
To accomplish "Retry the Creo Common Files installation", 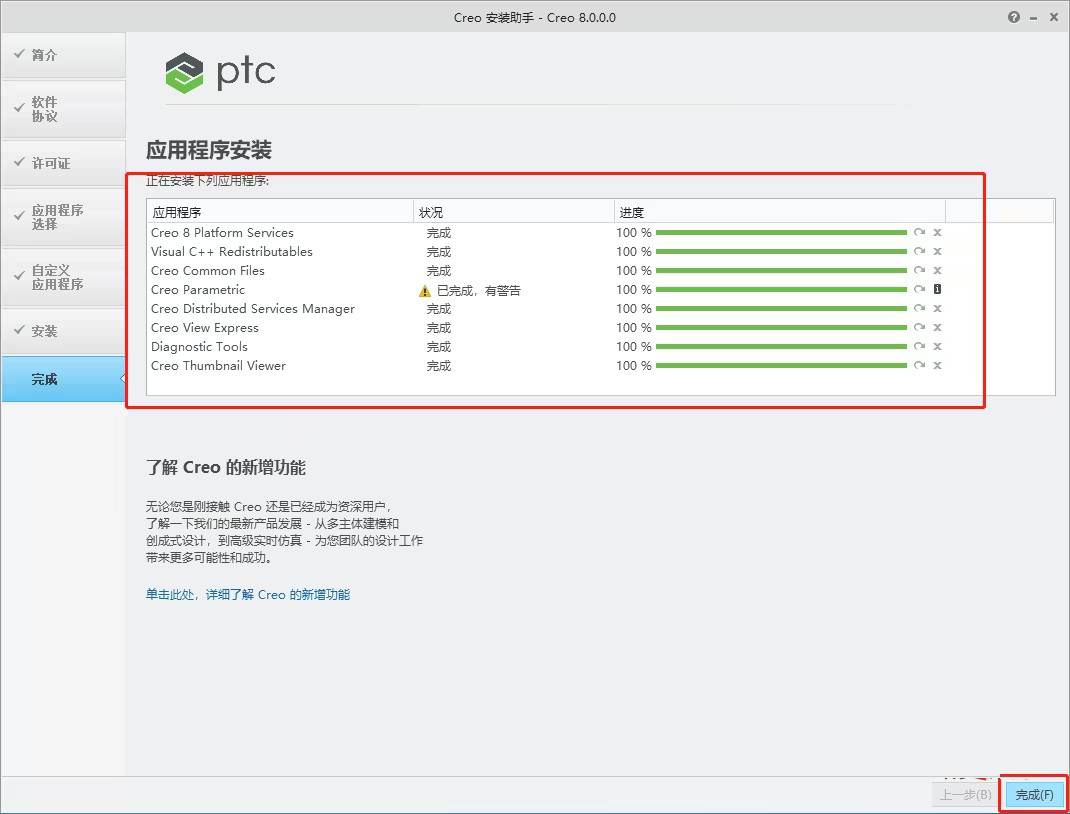I will click(x=919, y=270).
